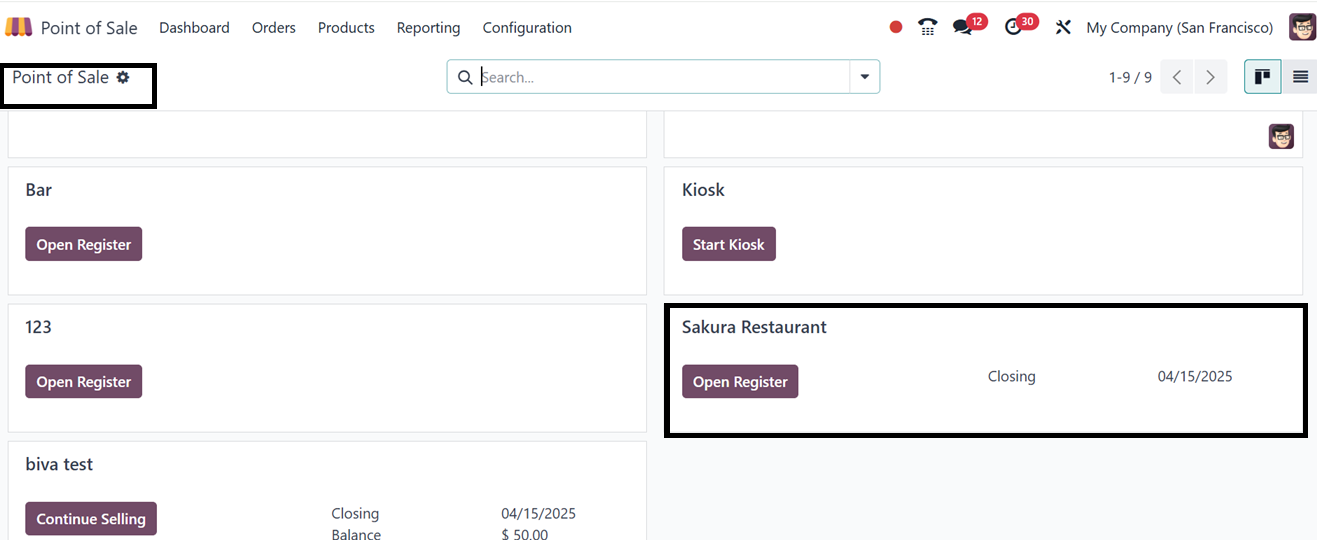
Task: Click Start Kiosk button
Action: 728,244
